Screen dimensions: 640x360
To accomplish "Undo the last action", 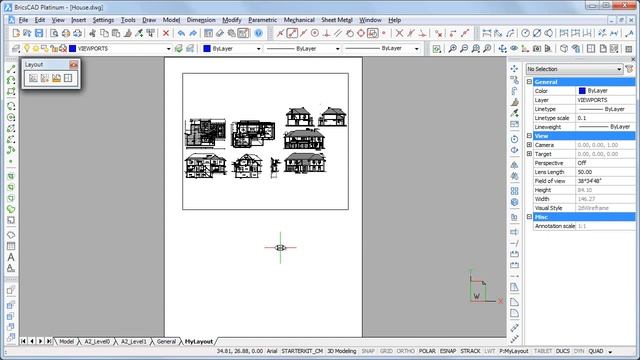I will click(x=181, y=33).
